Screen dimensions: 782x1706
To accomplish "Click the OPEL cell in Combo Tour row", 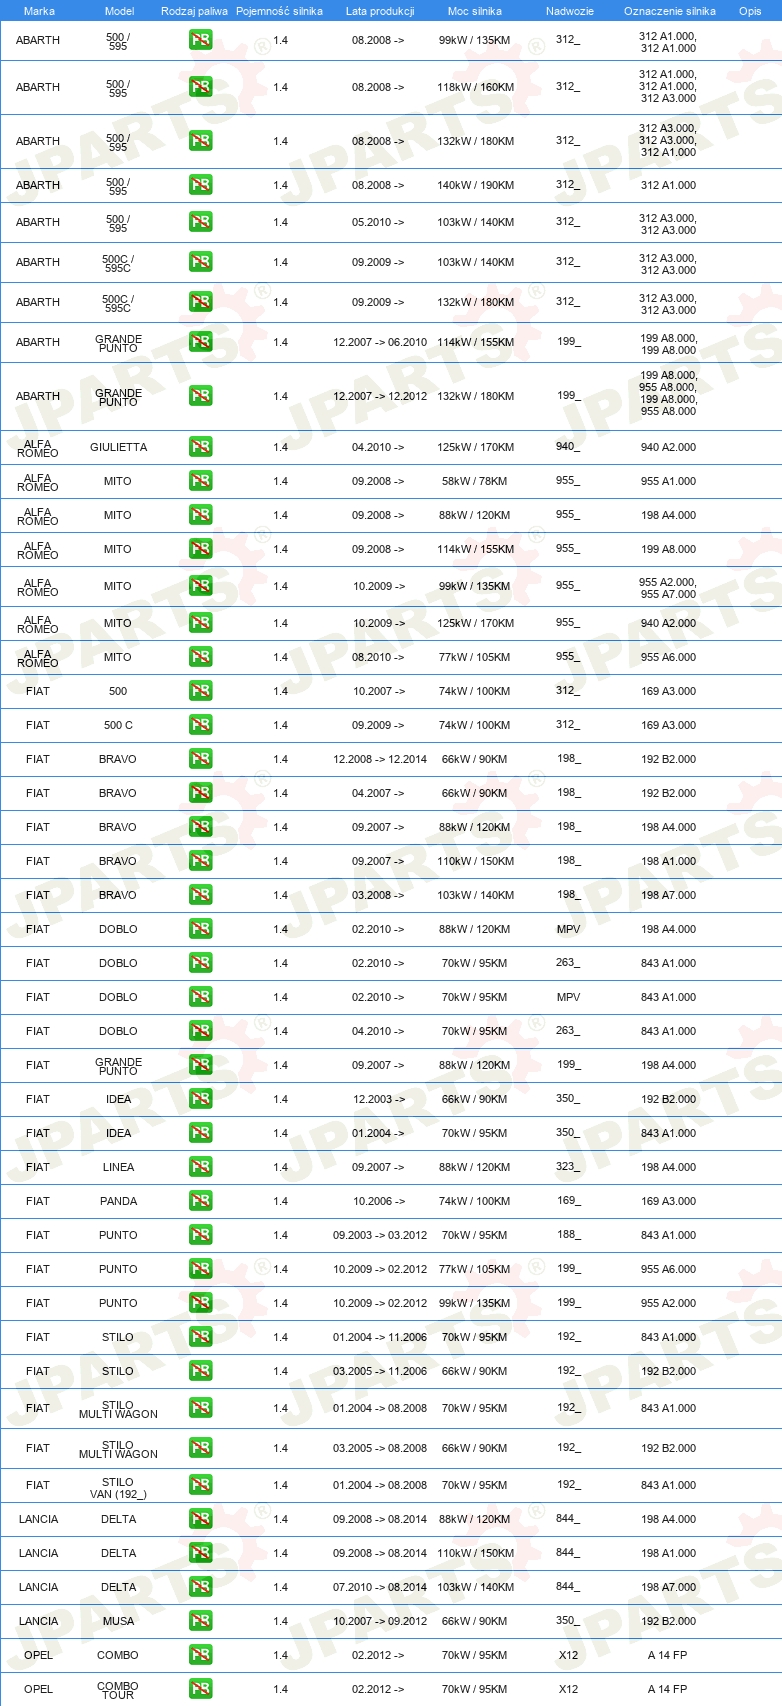I will coord(38,1689).
